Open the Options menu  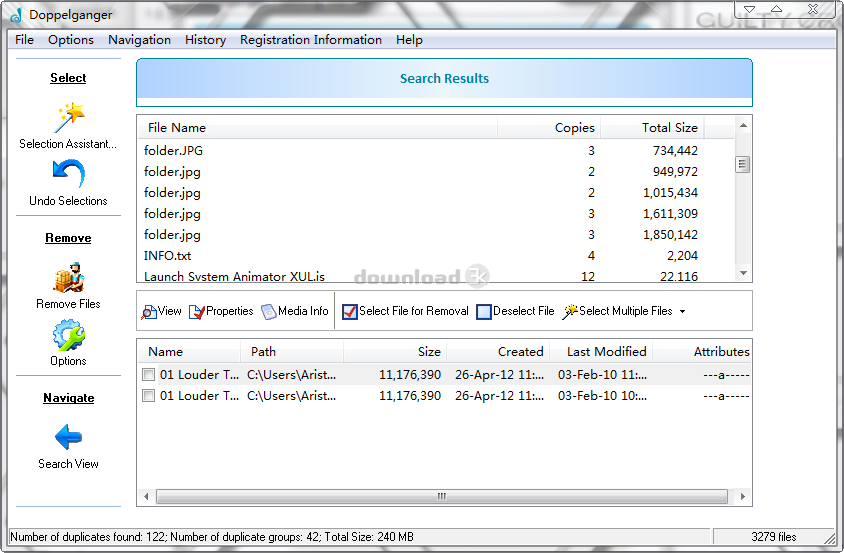71,40
